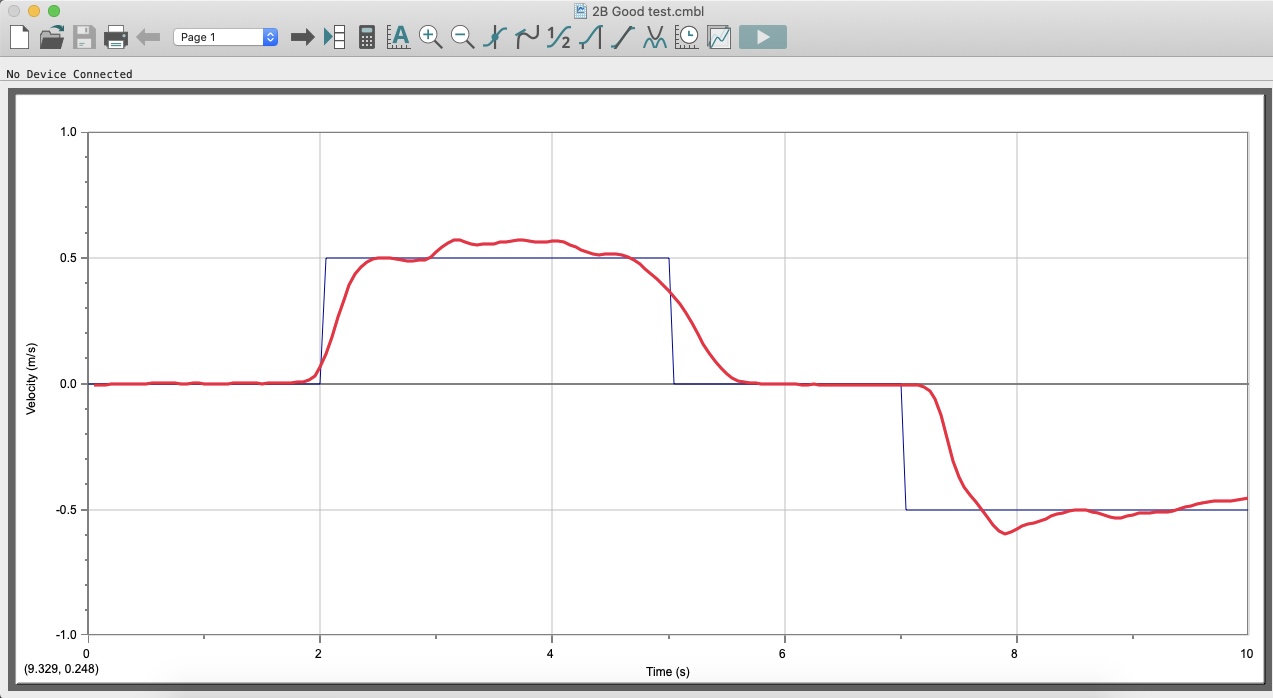Autoscale the graph with the A icon
This screenshot has height=698, width=1273.
click(398, 38)
